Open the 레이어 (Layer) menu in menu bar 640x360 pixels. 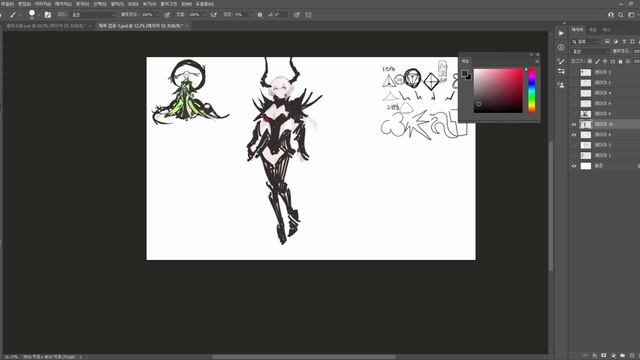63,4
